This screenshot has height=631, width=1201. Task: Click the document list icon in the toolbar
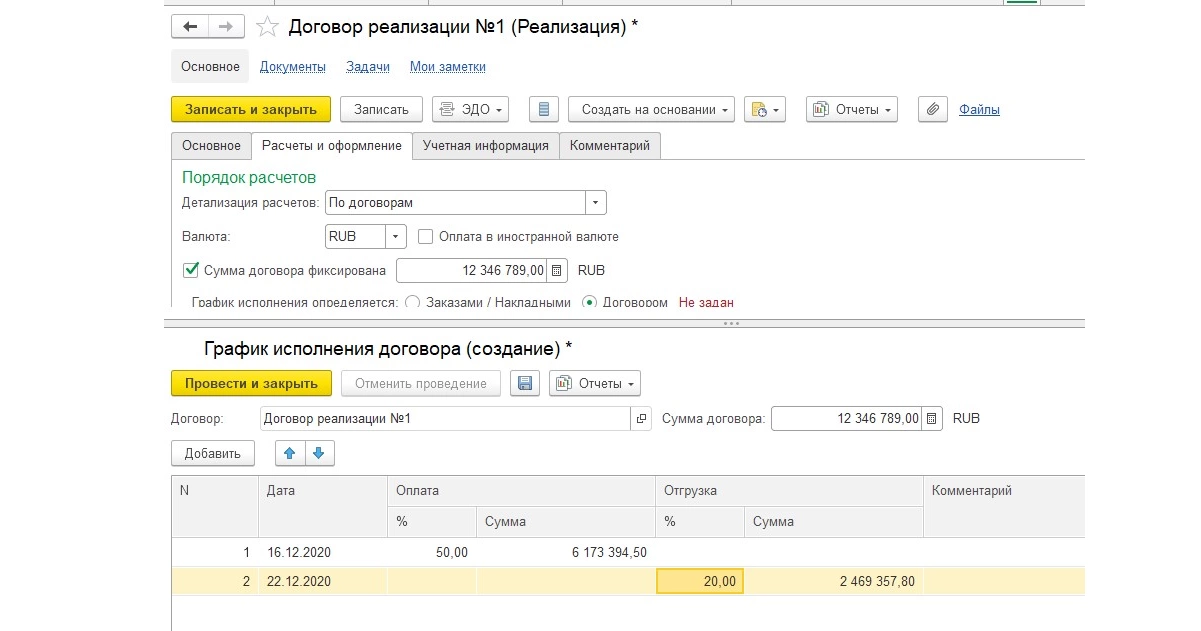543,109
